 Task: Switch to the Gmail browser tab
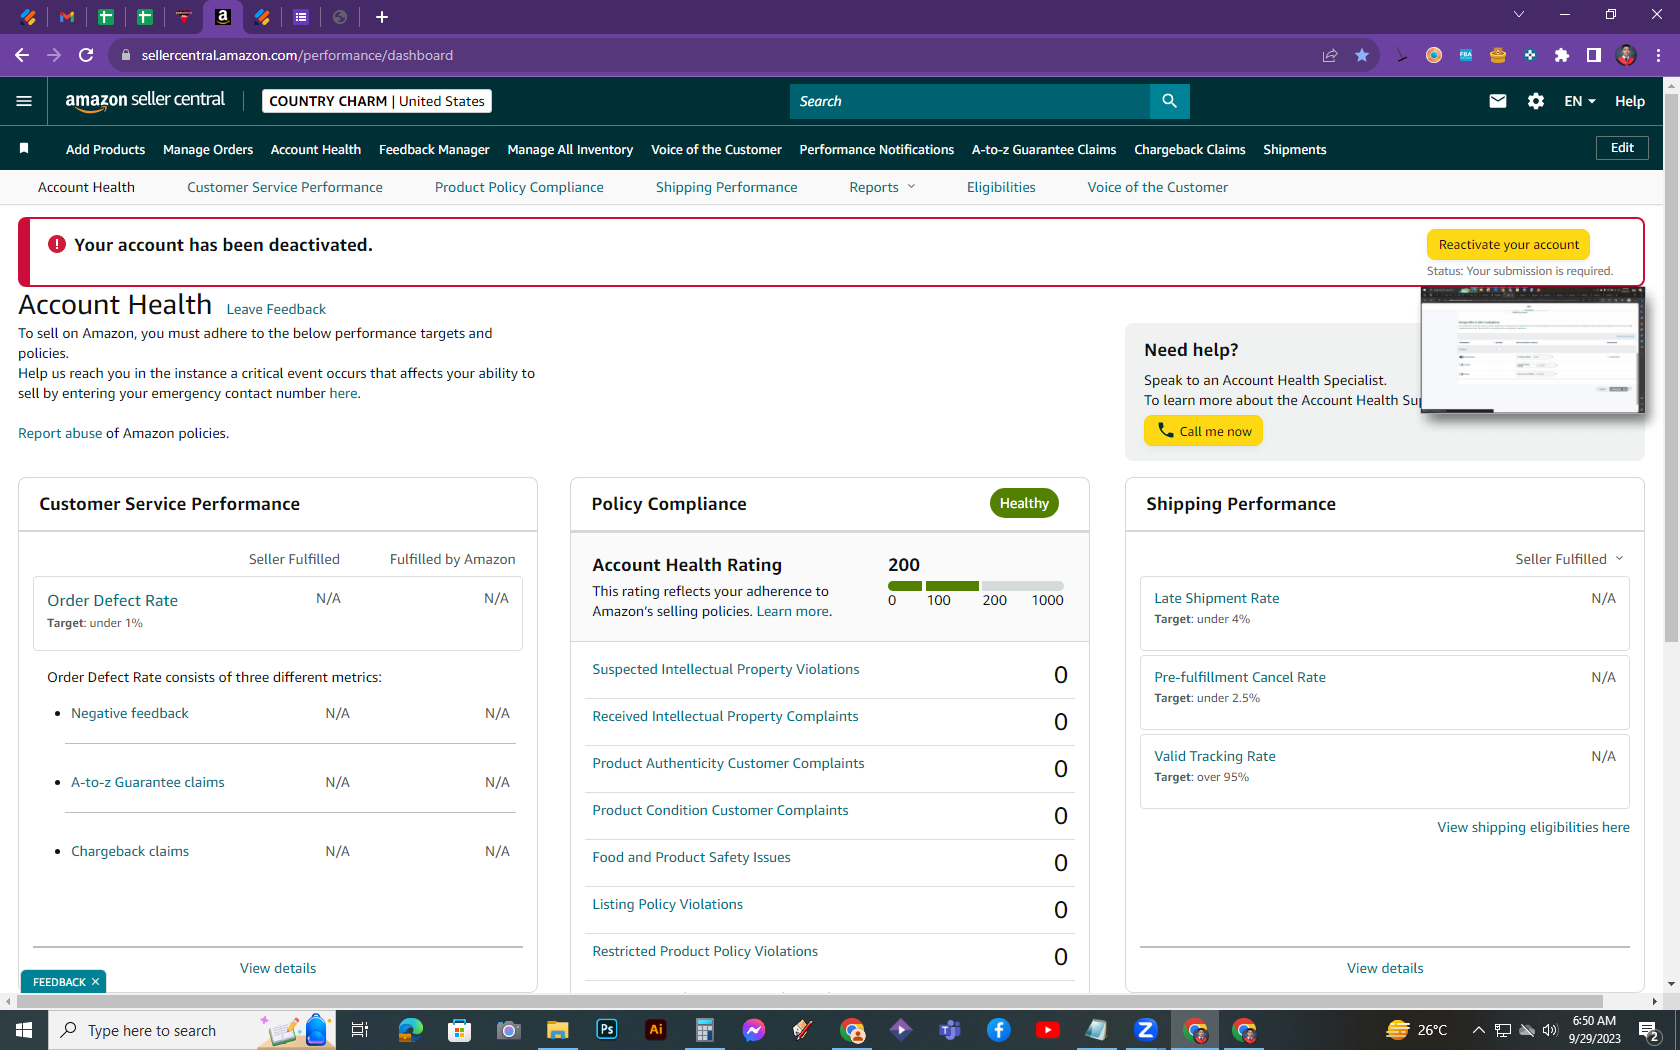coord(67,17)
